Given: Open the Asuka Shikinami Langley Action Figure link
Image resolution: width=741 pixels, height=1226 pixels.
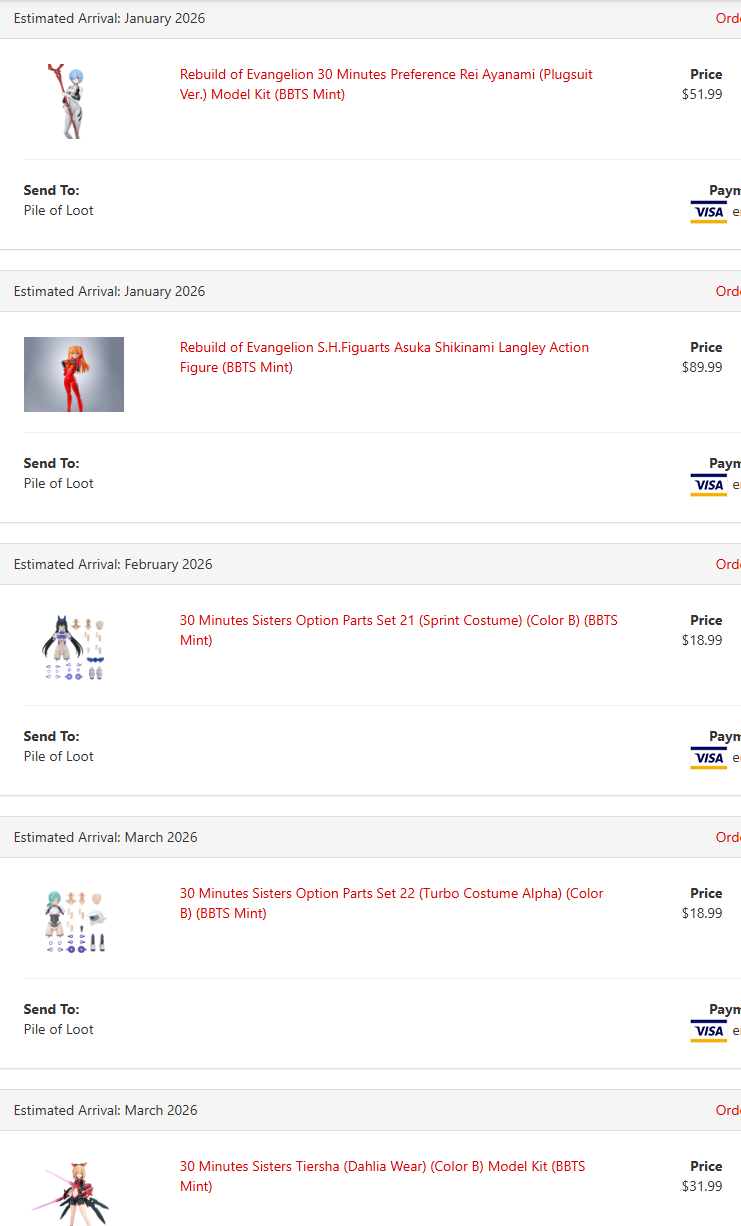Looking at the screenshot, I should tap(384, 357).
